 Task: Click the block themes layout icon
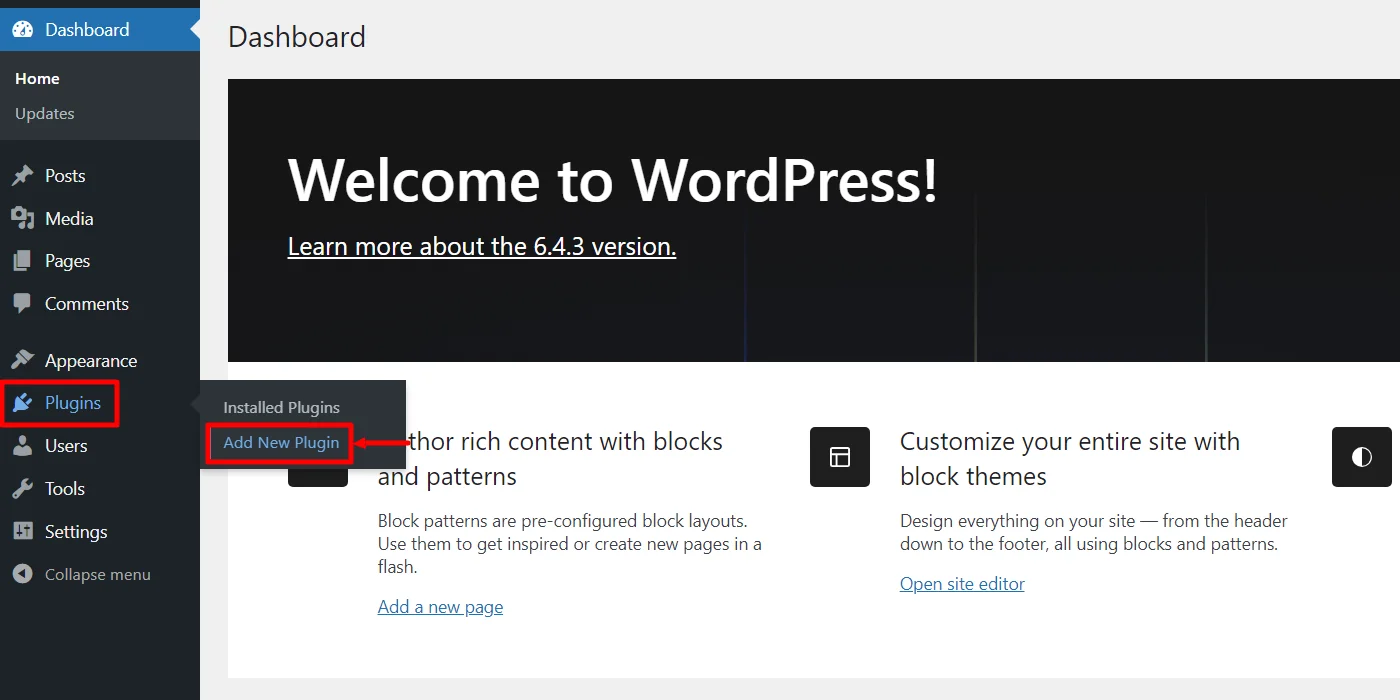click(x=840, y=457)
